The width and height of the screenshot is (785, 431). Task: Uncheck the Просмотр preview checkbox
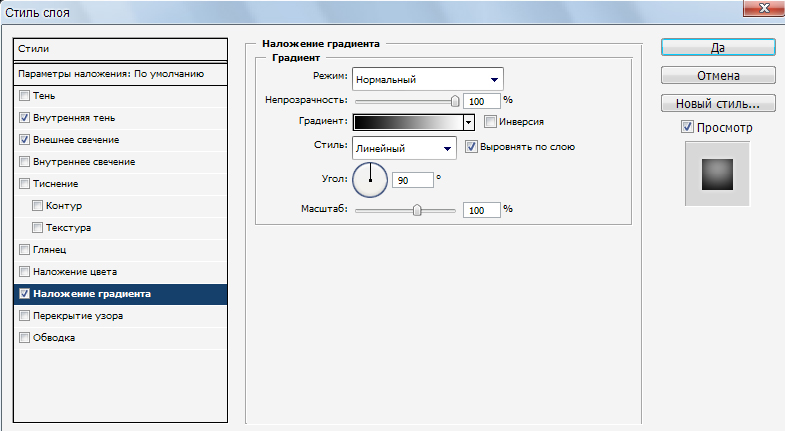coord(687,128)
